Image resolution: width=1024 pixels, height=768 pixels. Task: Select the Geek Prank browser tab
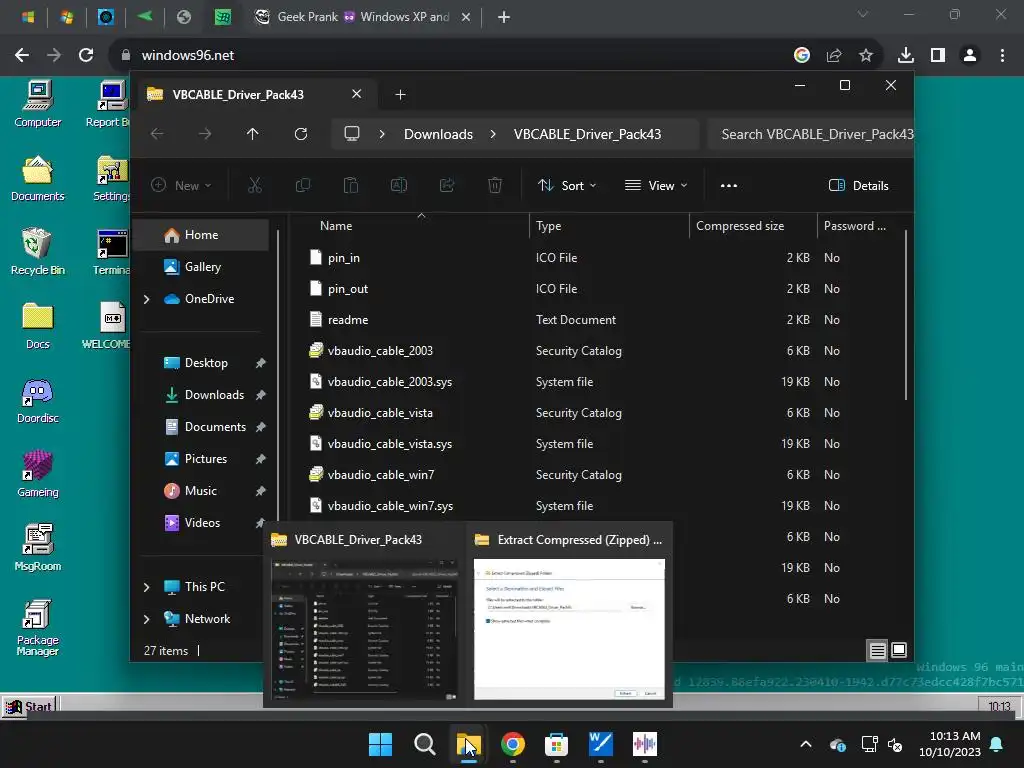click(x=362, y=17)
